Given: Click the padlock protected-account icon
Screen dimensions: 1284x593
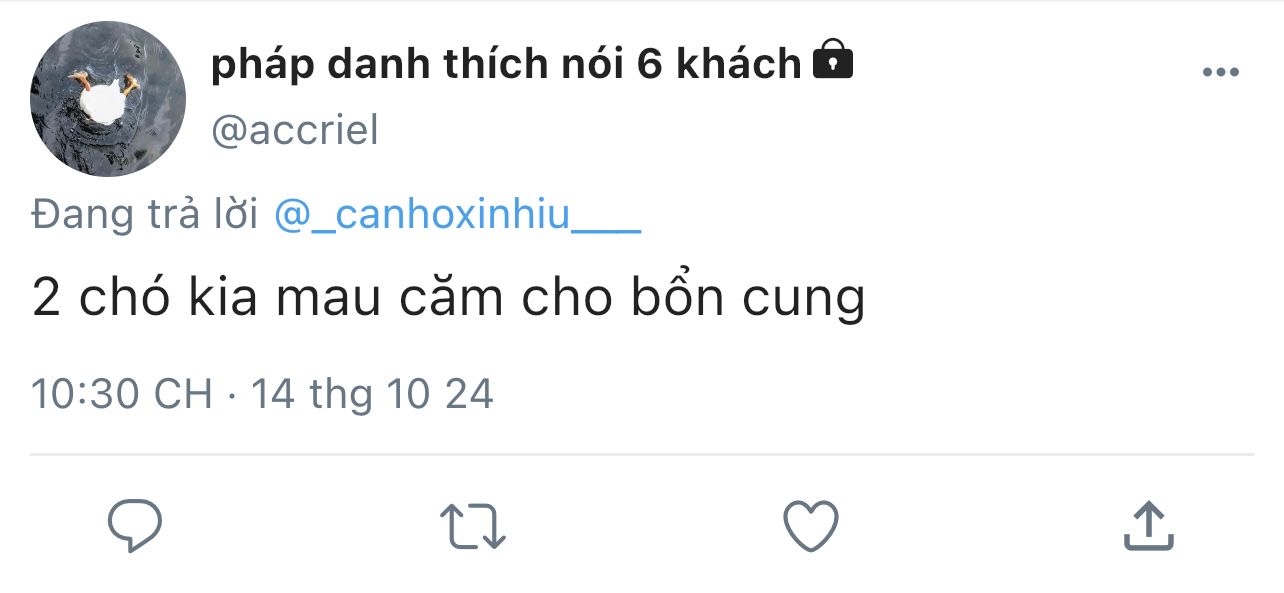Looking at the screenshot, I should 833,60.
